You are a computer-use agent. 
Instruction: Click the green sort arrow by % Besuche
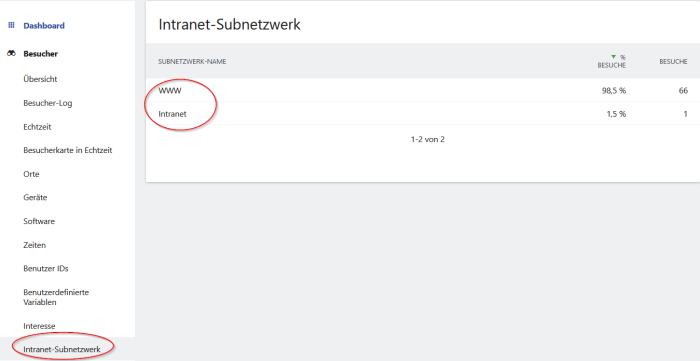613,57
